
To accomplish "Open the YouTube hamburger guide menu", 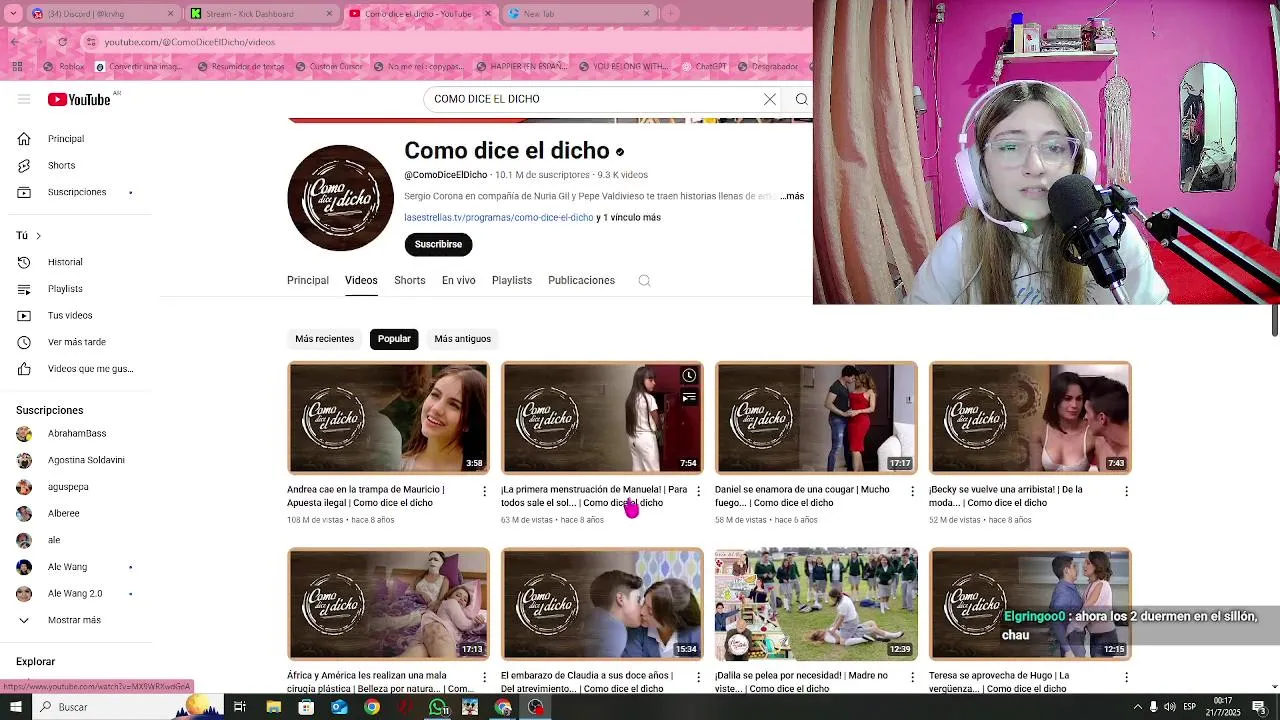I will 24,99.
